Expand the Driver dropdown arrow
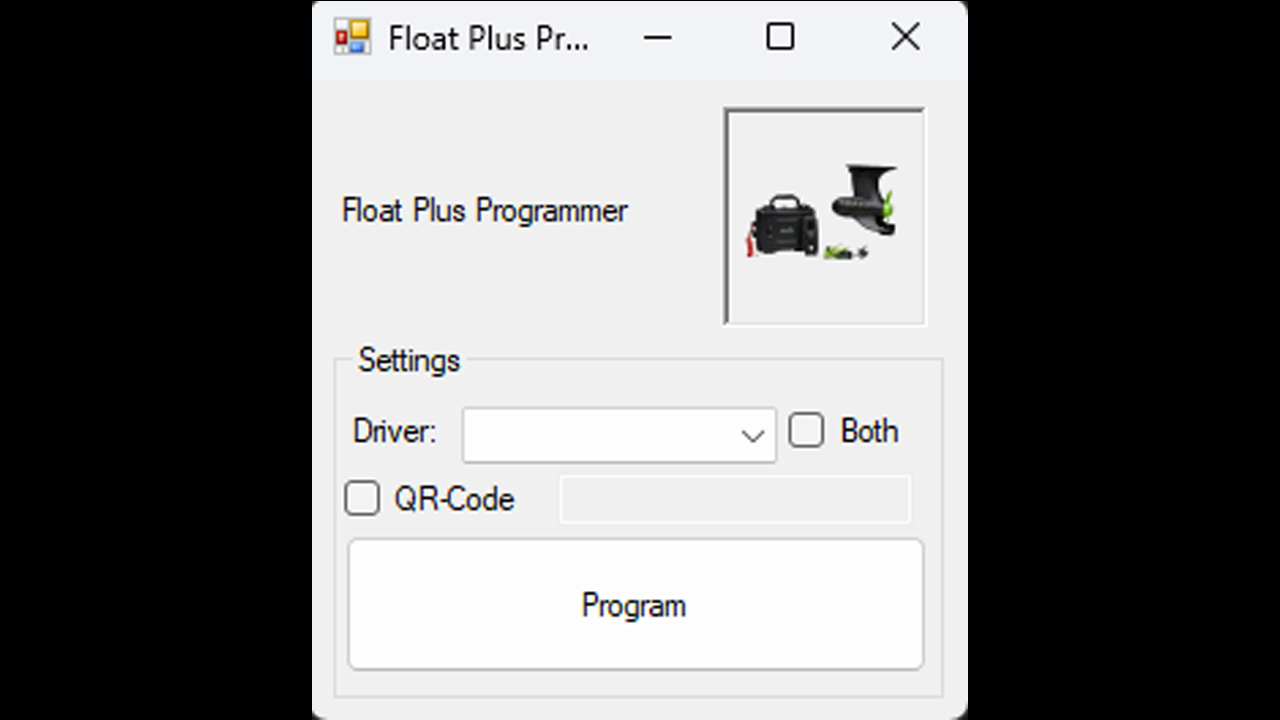Viewport: 1280px width, 720px height. [x=753, y=435]
